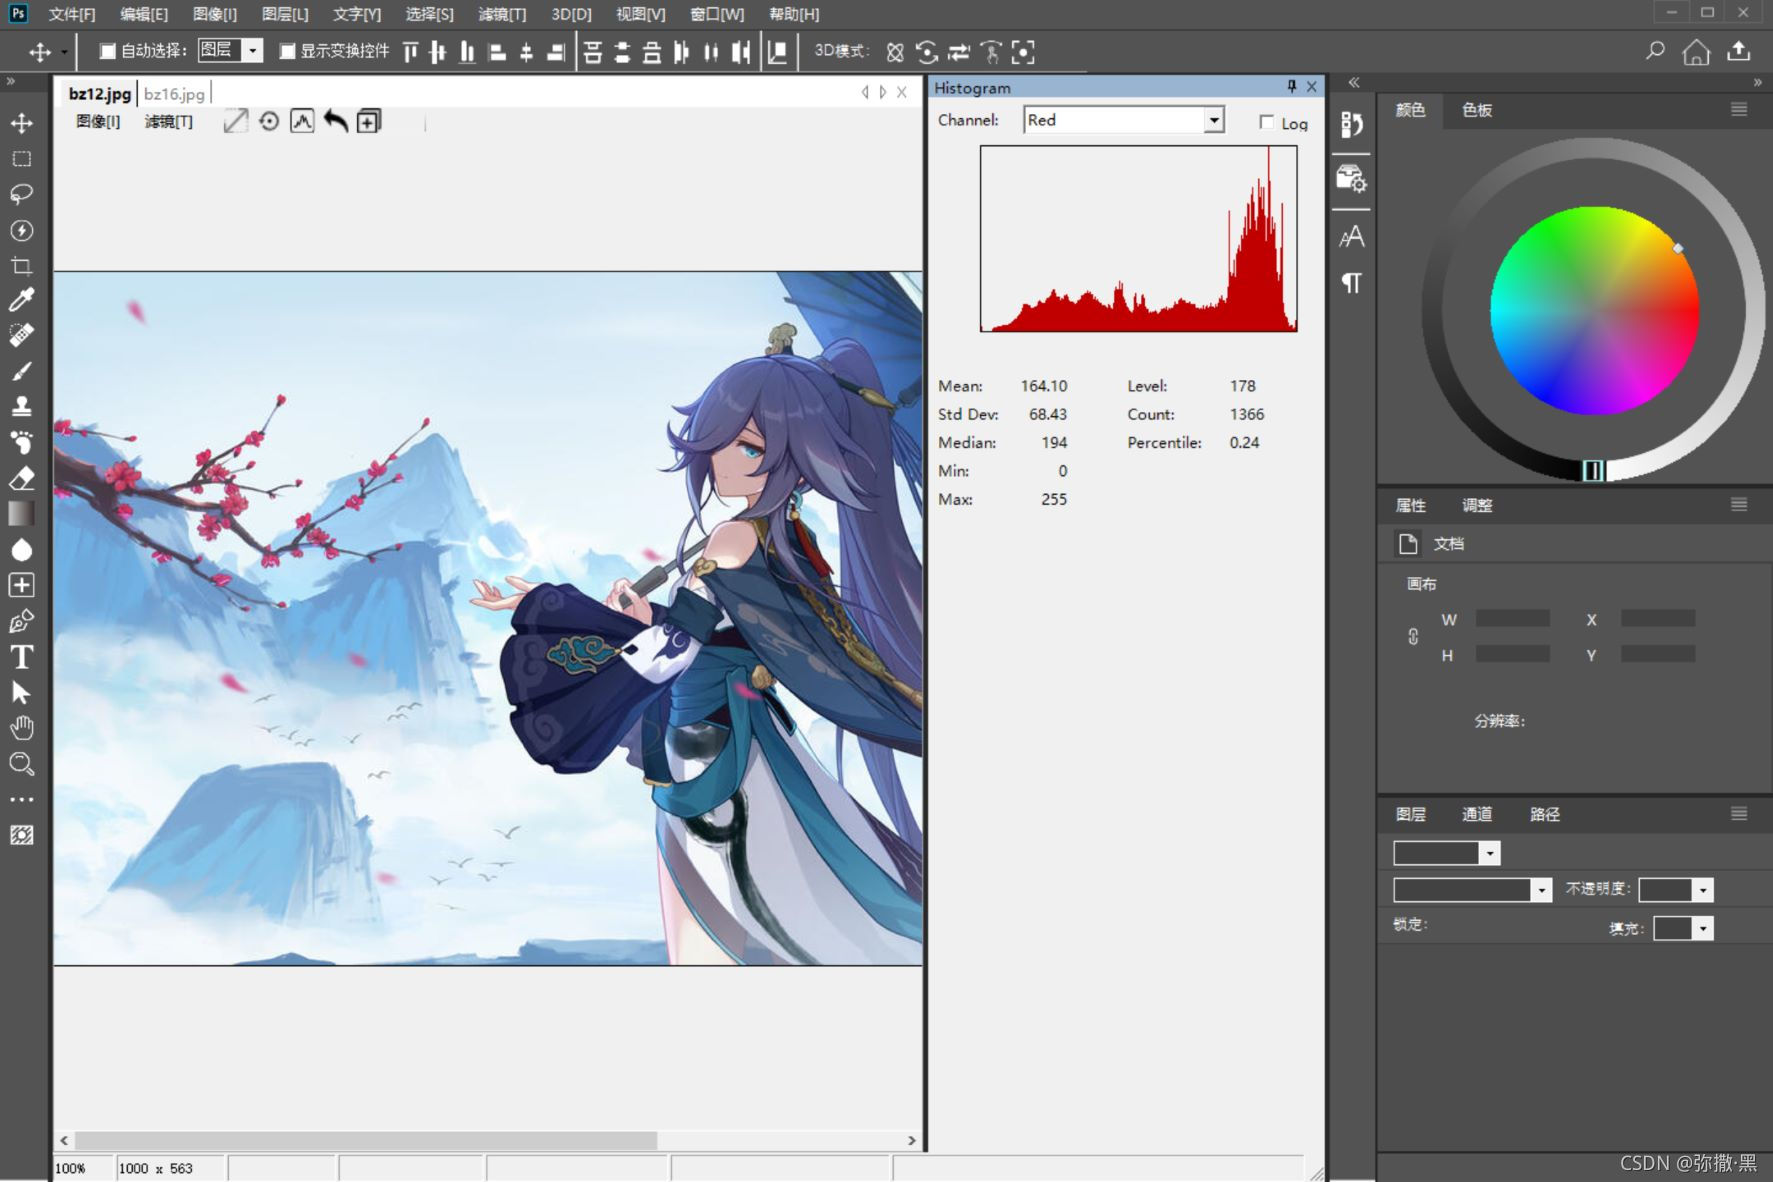Select the Crop tool
This screenshot has width=1773, height=1182.
(x=21, y=266)
